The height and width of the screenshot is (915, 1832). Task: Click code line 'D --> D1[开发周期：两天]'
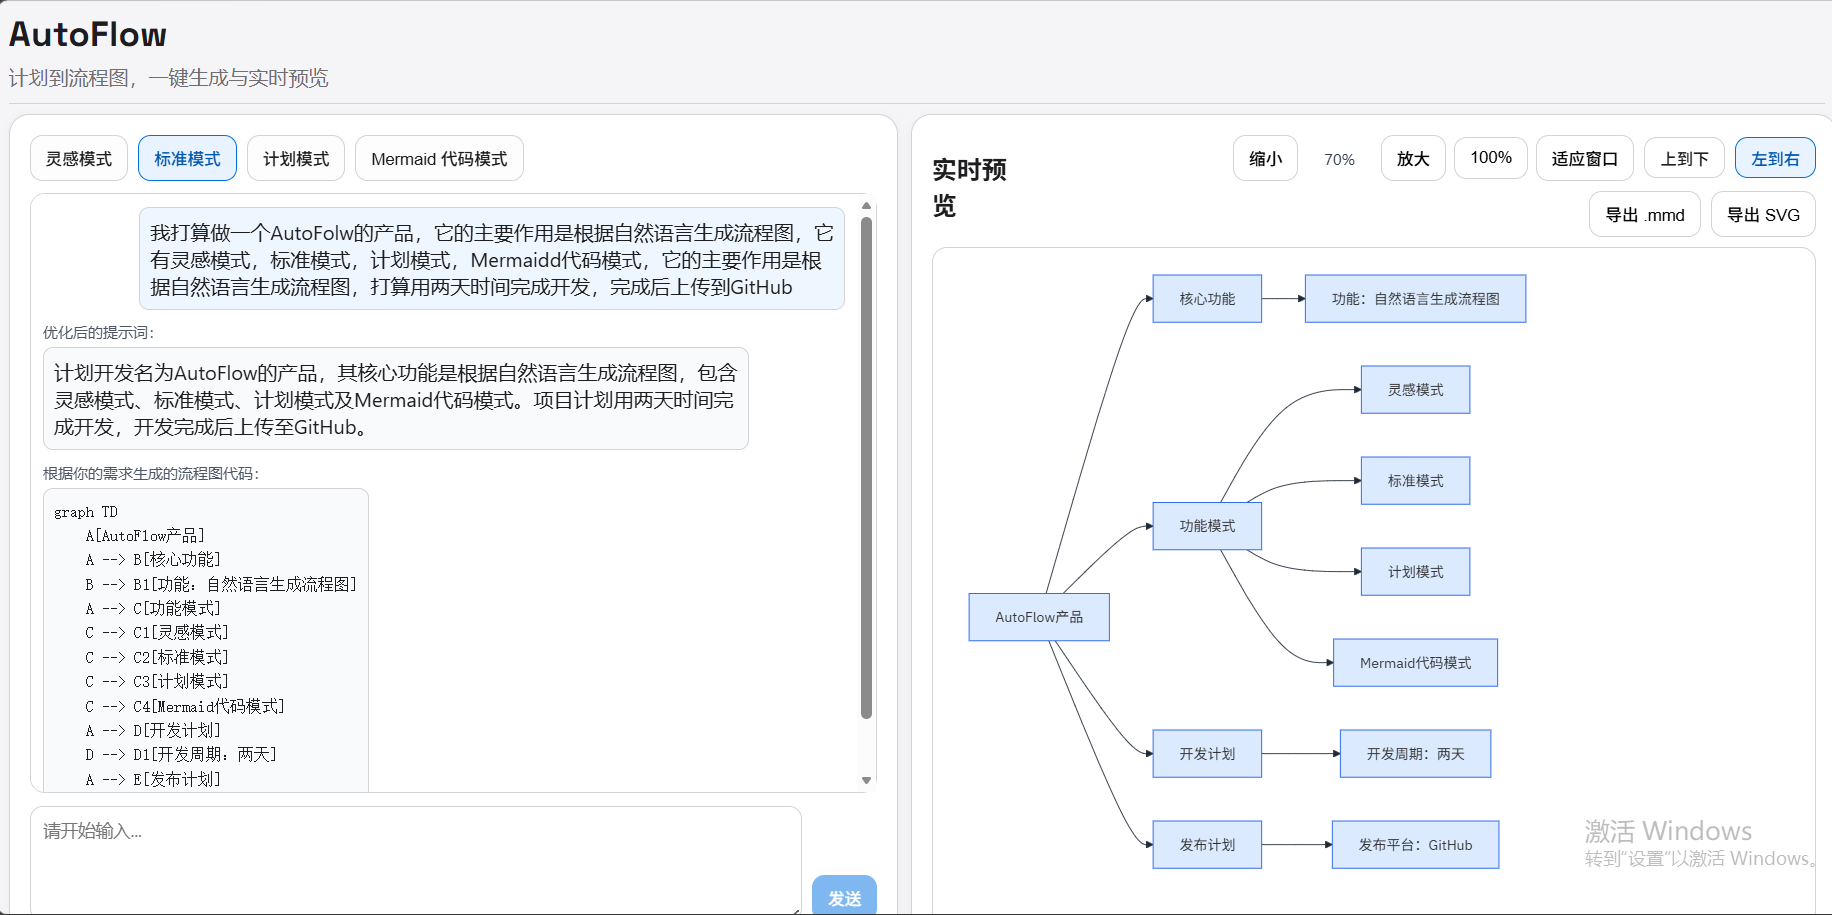181,754
